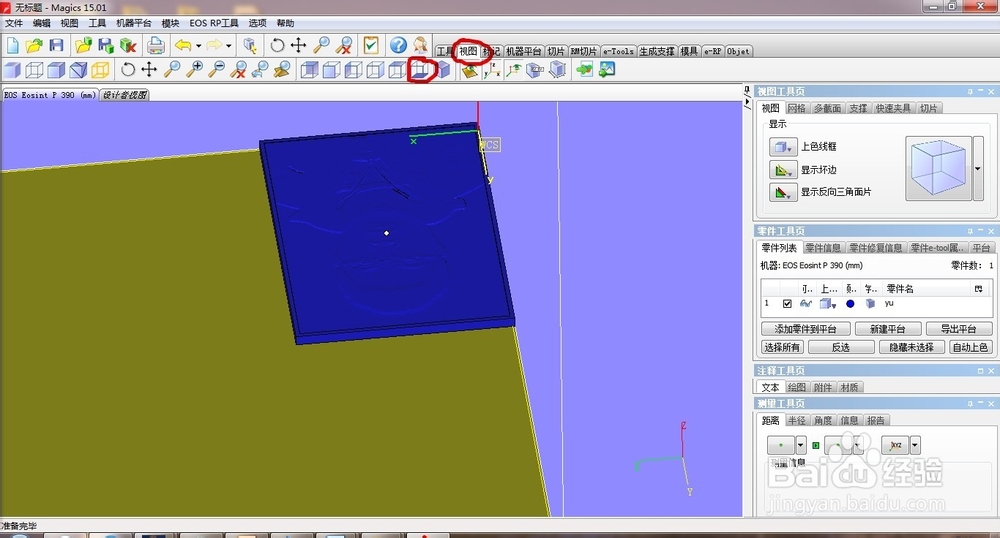Open the 显示反向三角面片 dropdown button

pos(783,192)
